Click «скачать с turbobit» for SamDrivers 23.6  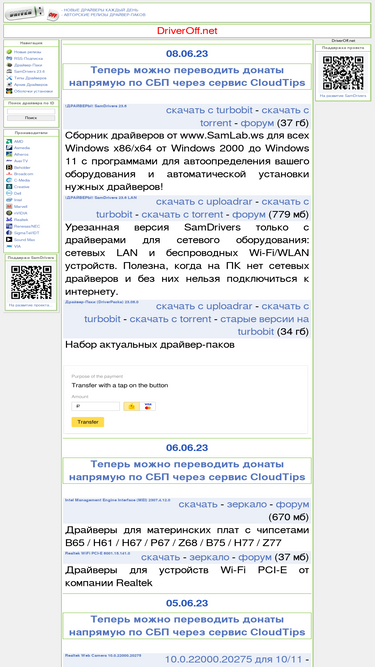(209, 111)
